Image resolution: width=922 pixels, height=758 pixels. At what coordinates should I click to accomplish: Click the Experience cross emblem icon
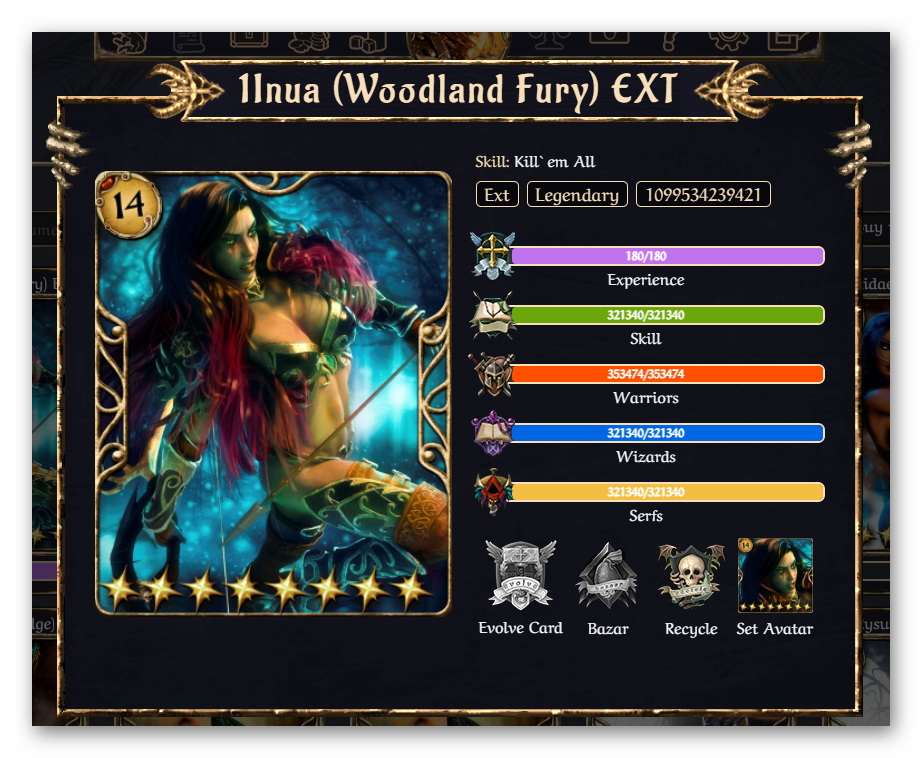coord(493,256)
